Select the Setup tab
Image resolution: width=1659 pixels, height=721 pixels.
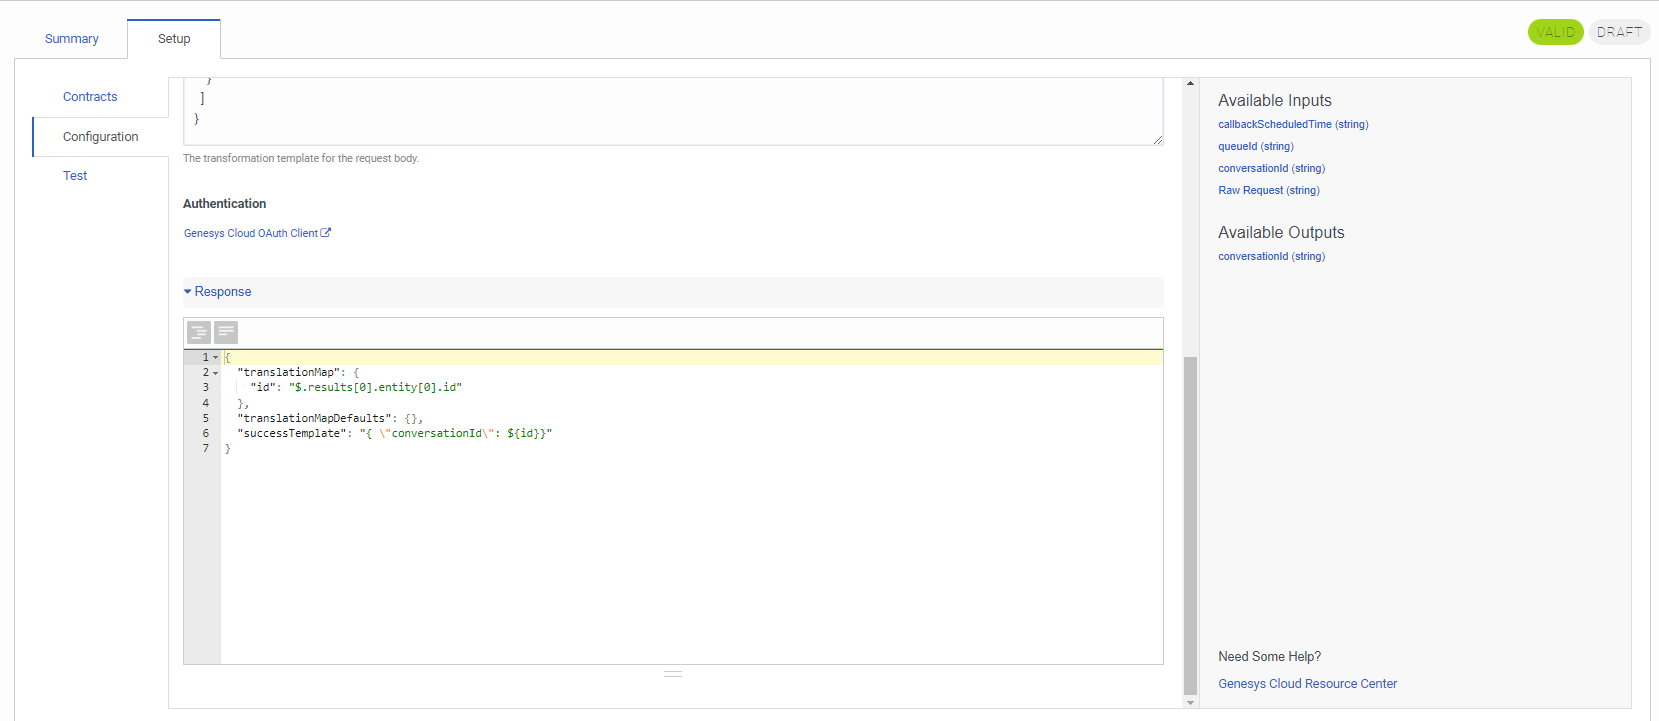pos(174,39)
